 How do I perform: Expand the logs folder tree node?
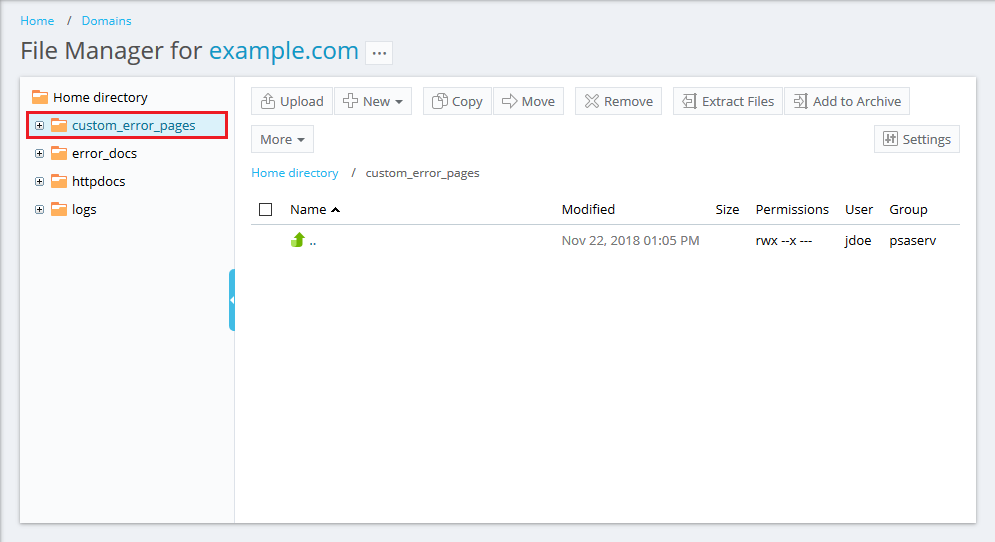40,210
